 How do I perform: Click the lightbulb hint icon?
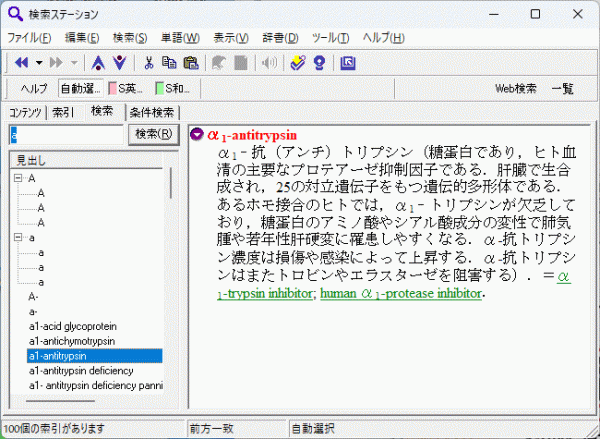[319, 62]
